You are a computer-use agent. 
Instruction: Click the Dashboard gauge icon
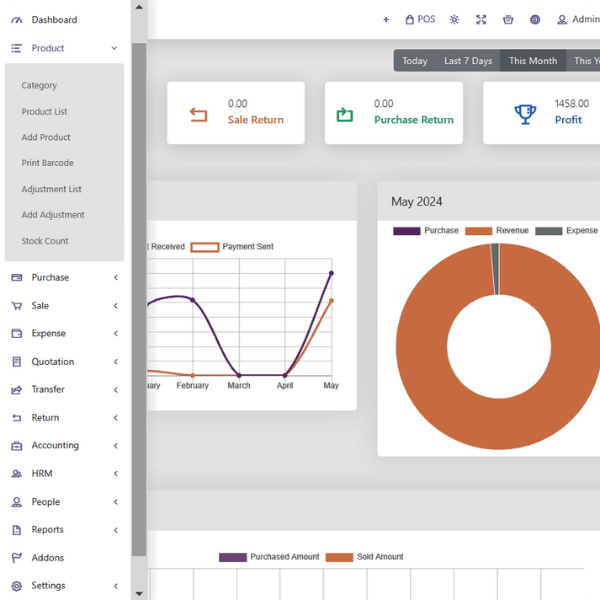pos(16,20)
